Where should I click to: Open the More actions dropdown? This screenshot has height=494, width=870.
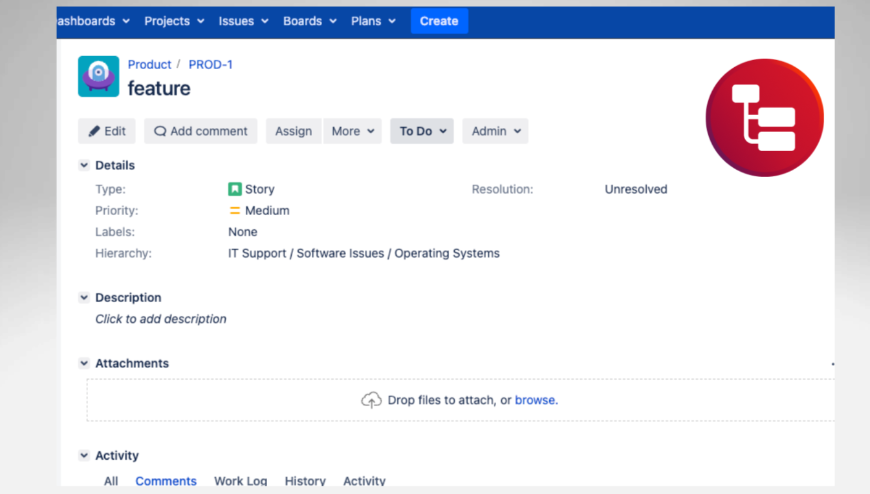[352, 131]
